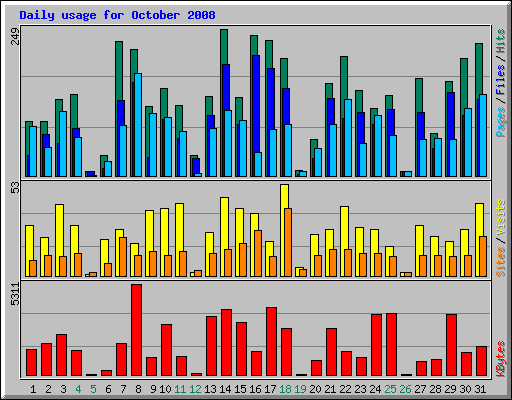This screenshot has height=400, width=512.
Task: Click the orange Sites legend label
Action: 501,262
